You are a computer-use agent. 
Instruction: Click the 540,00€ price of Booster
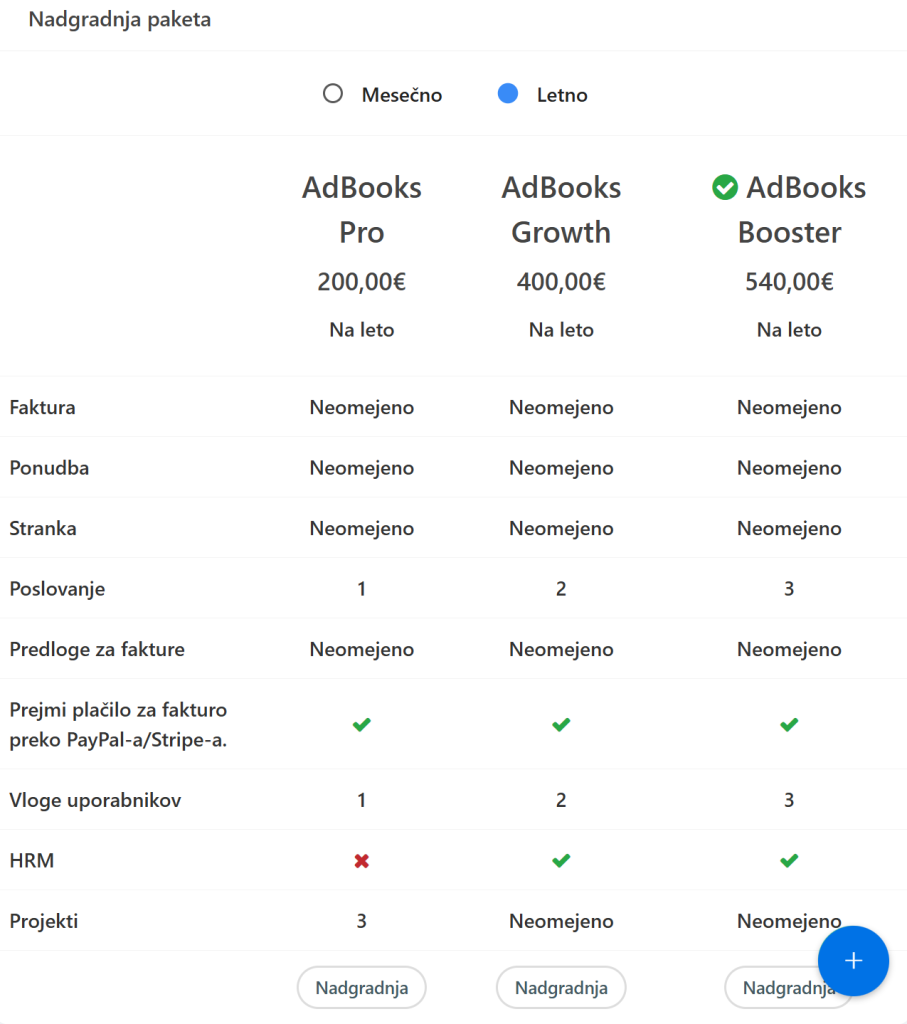pos(789,282)
